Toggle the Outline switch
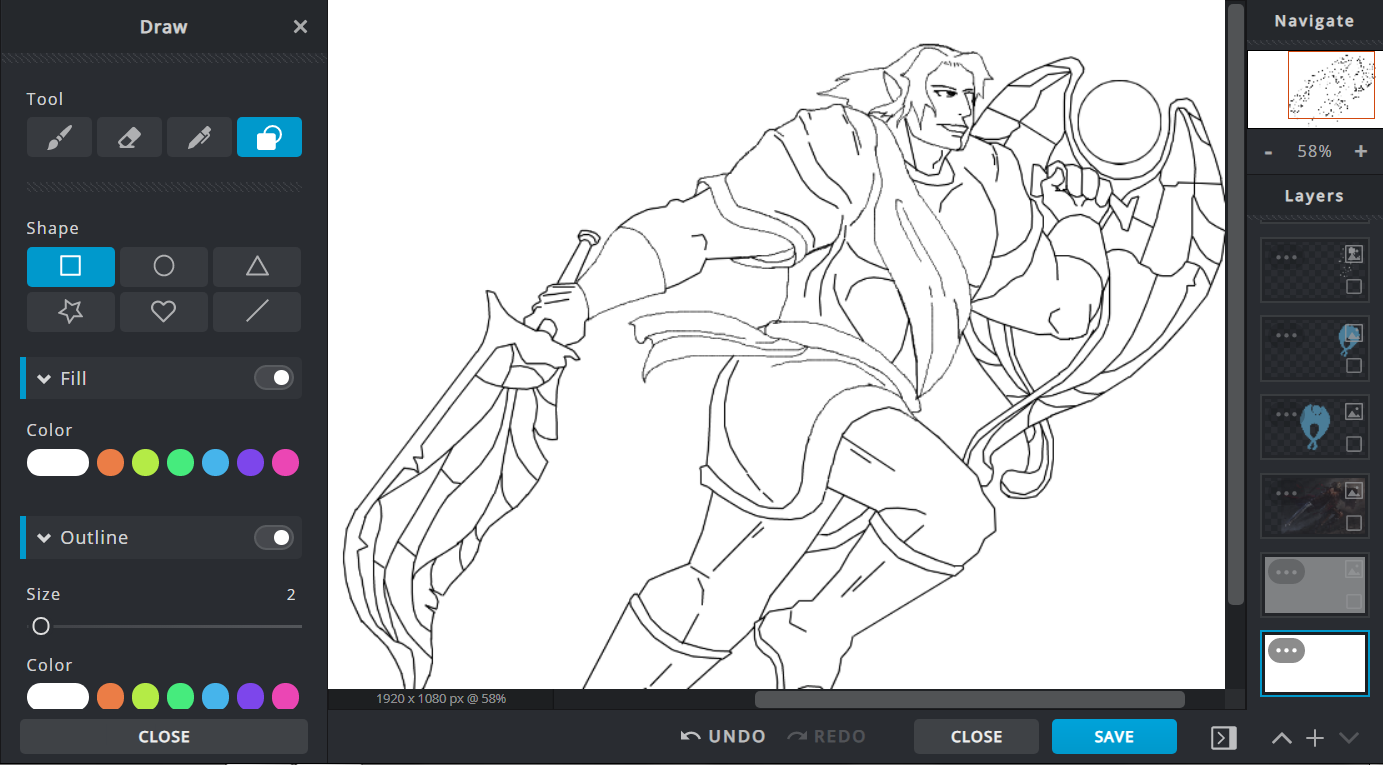 274,537
